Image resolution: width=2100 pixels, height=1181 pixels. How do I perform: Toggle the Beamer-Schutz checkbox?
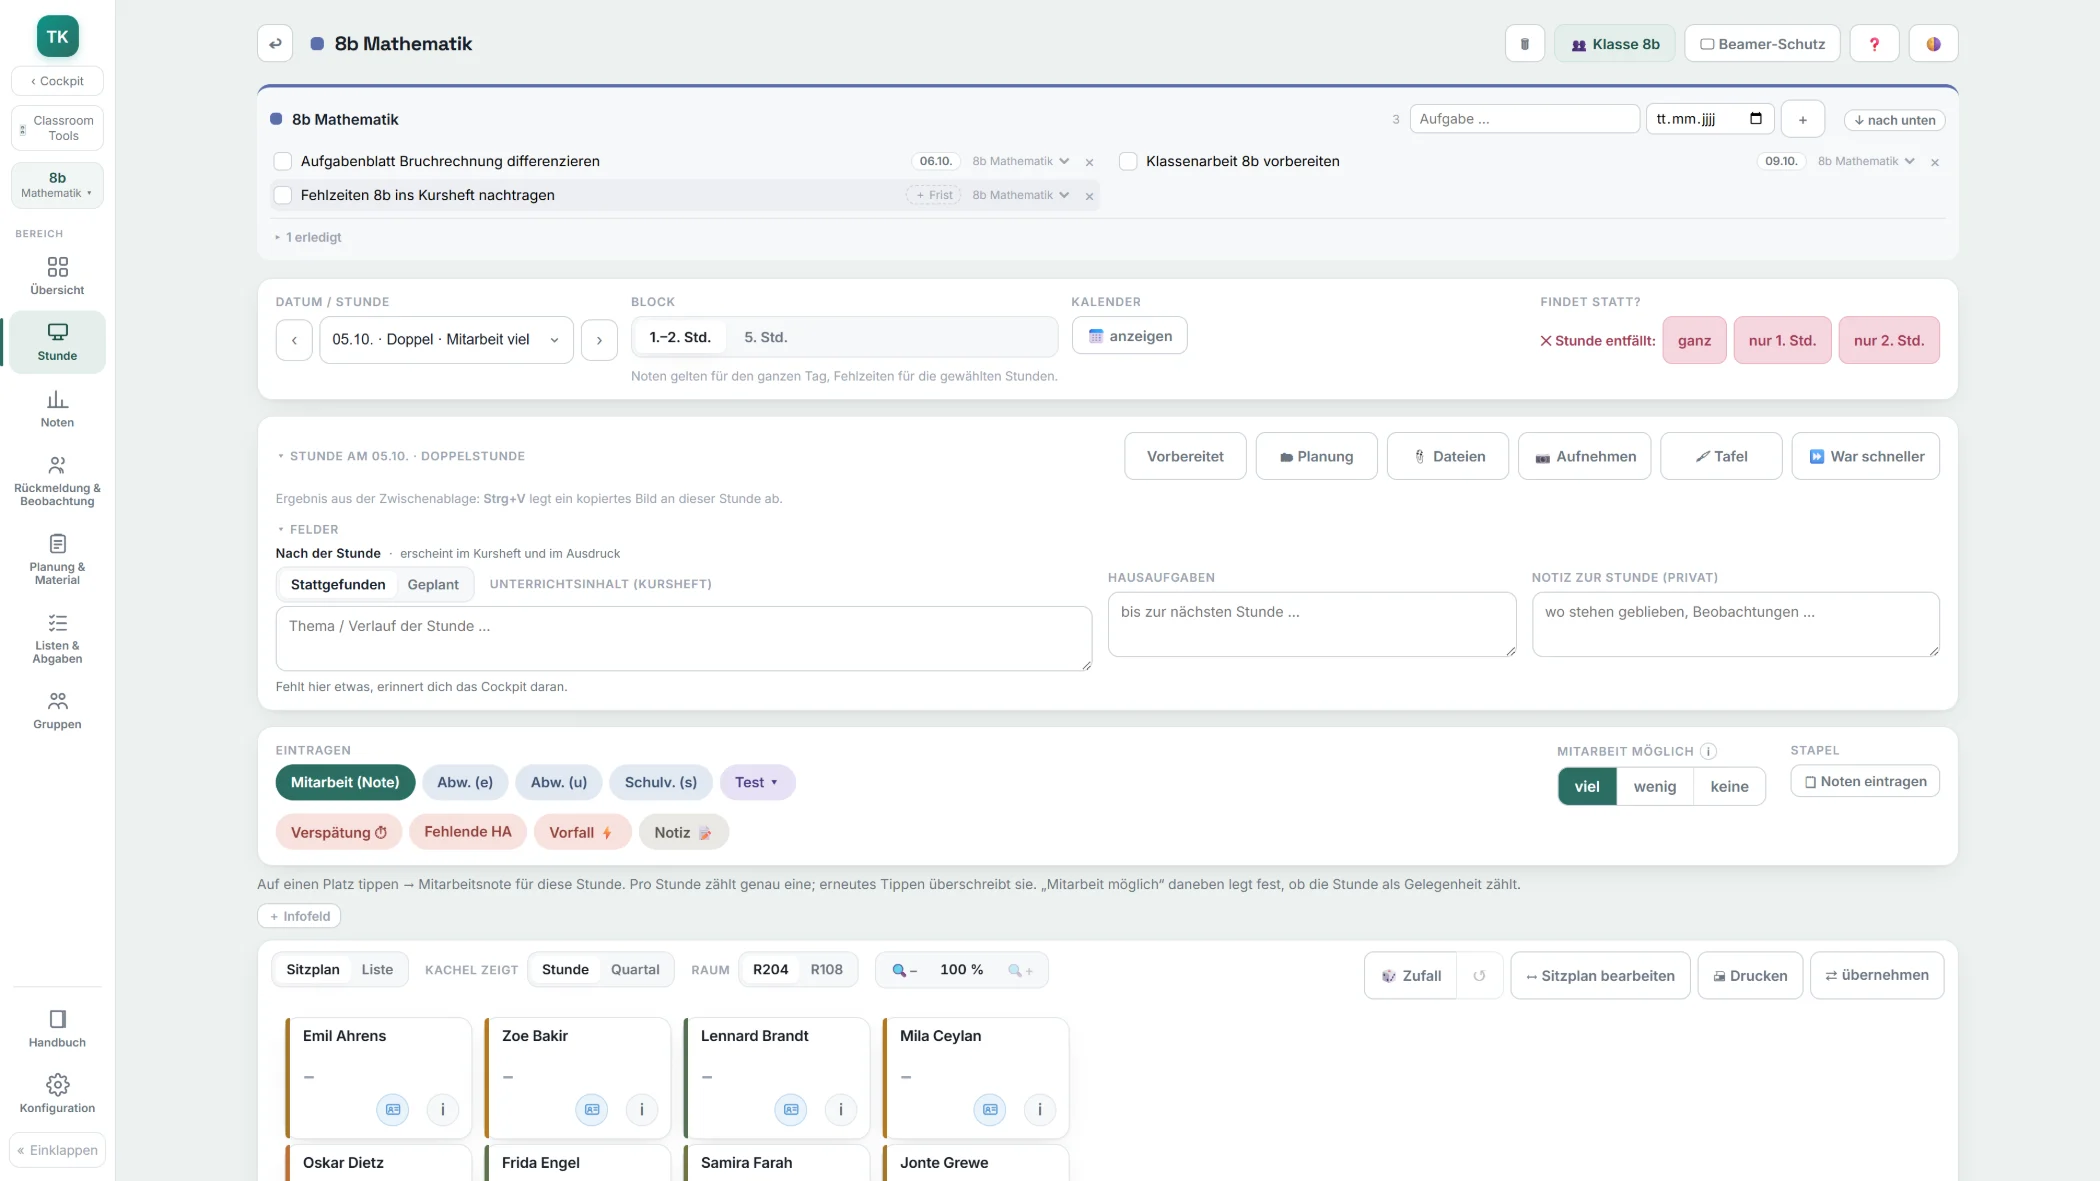click(x=1707, y=44)
